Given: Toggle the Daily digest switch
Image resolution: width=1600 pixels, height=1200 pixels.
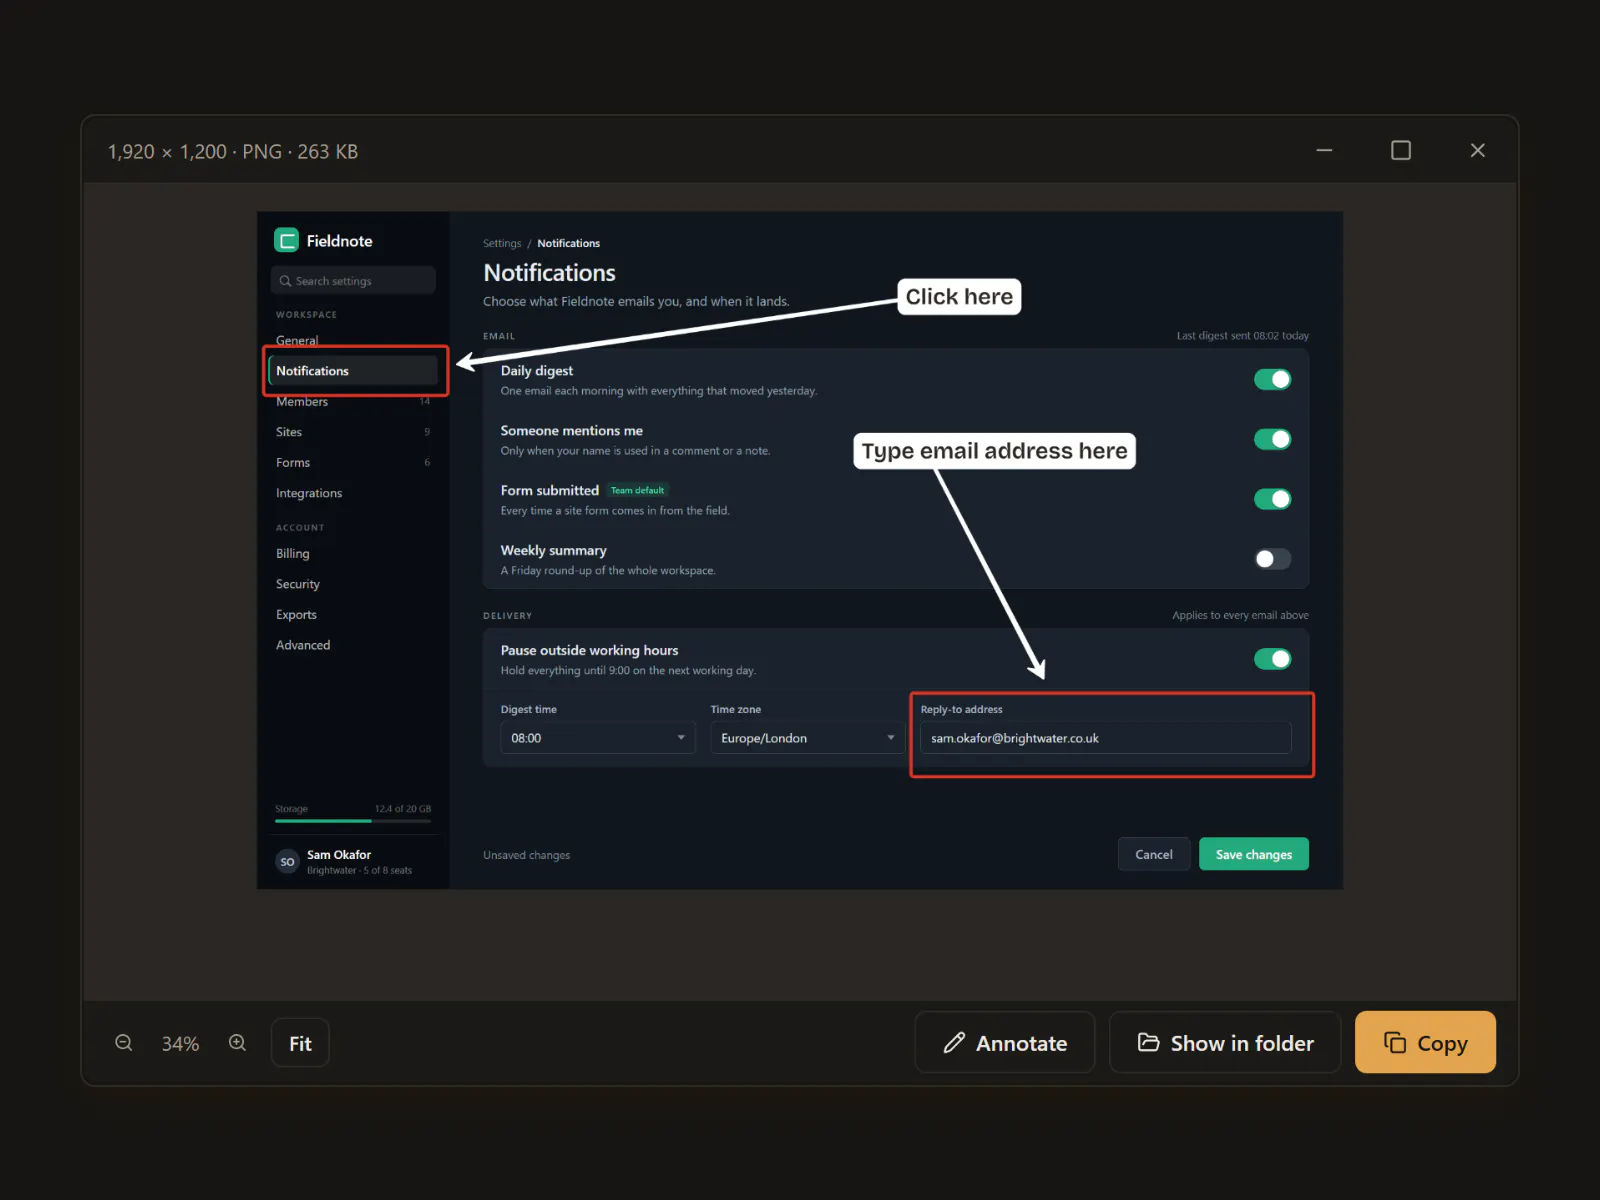Looking at the screenshot, I should (1273, 379).
